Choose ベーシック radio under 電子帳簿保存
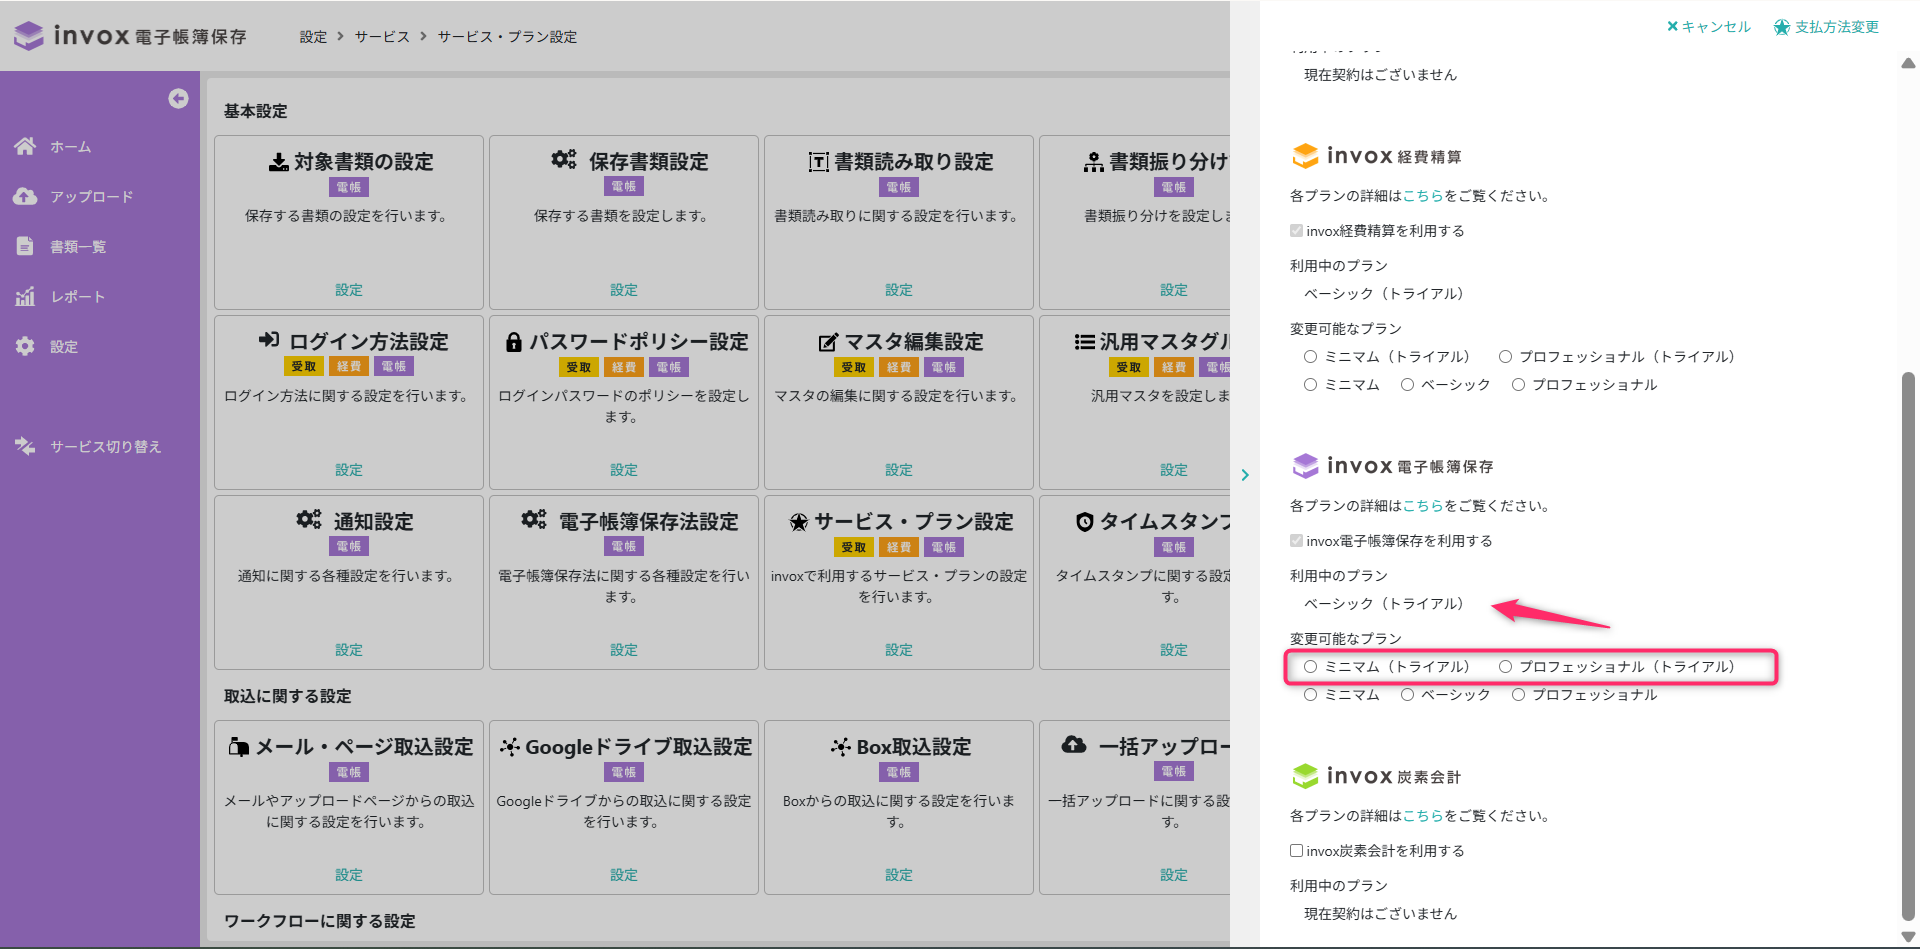Viewport: 1920px width, 949px height. point(1407,695)
